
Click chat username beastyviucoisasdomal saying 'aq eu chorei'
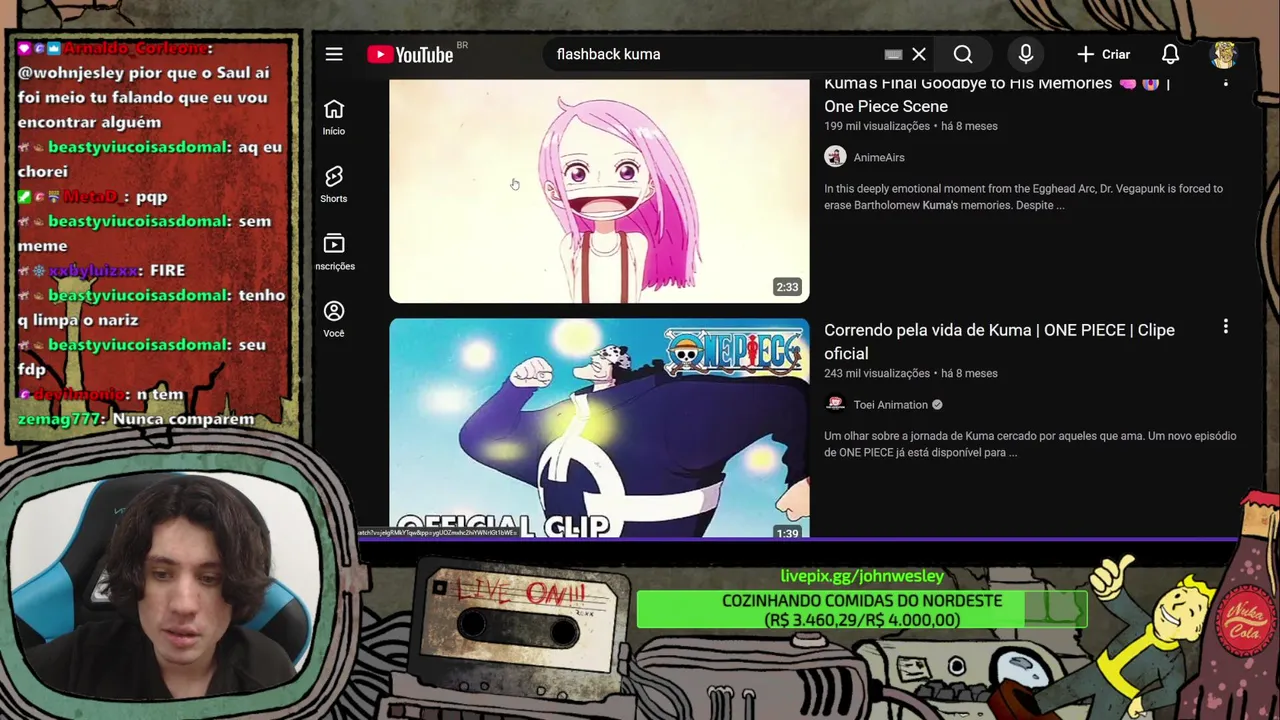[139, 147]
